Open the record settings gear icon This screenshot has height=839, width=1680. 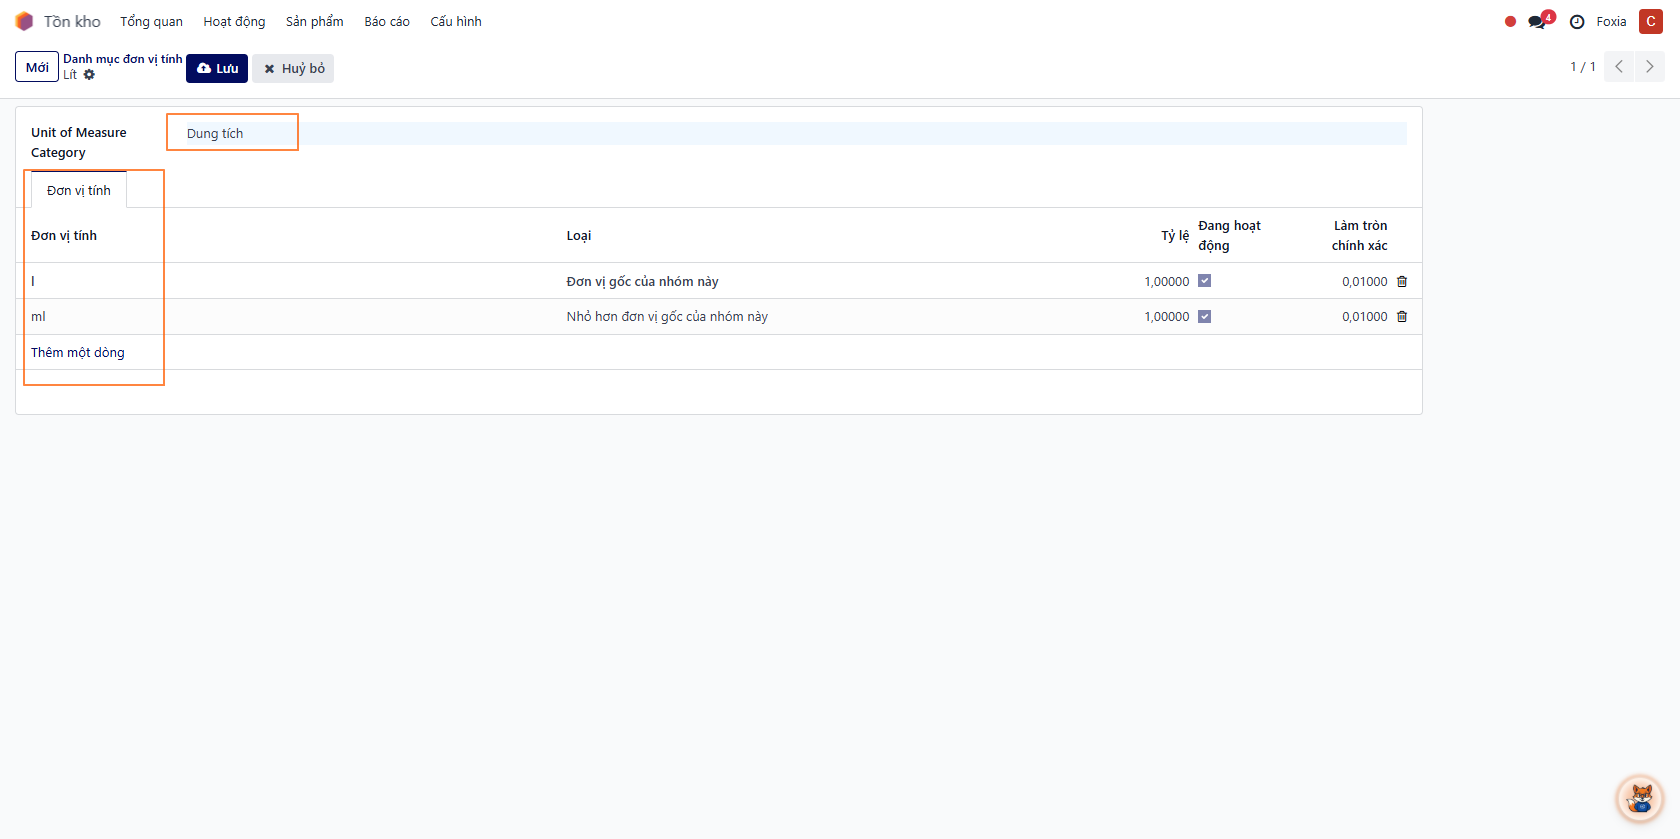(x=89, y=75)
